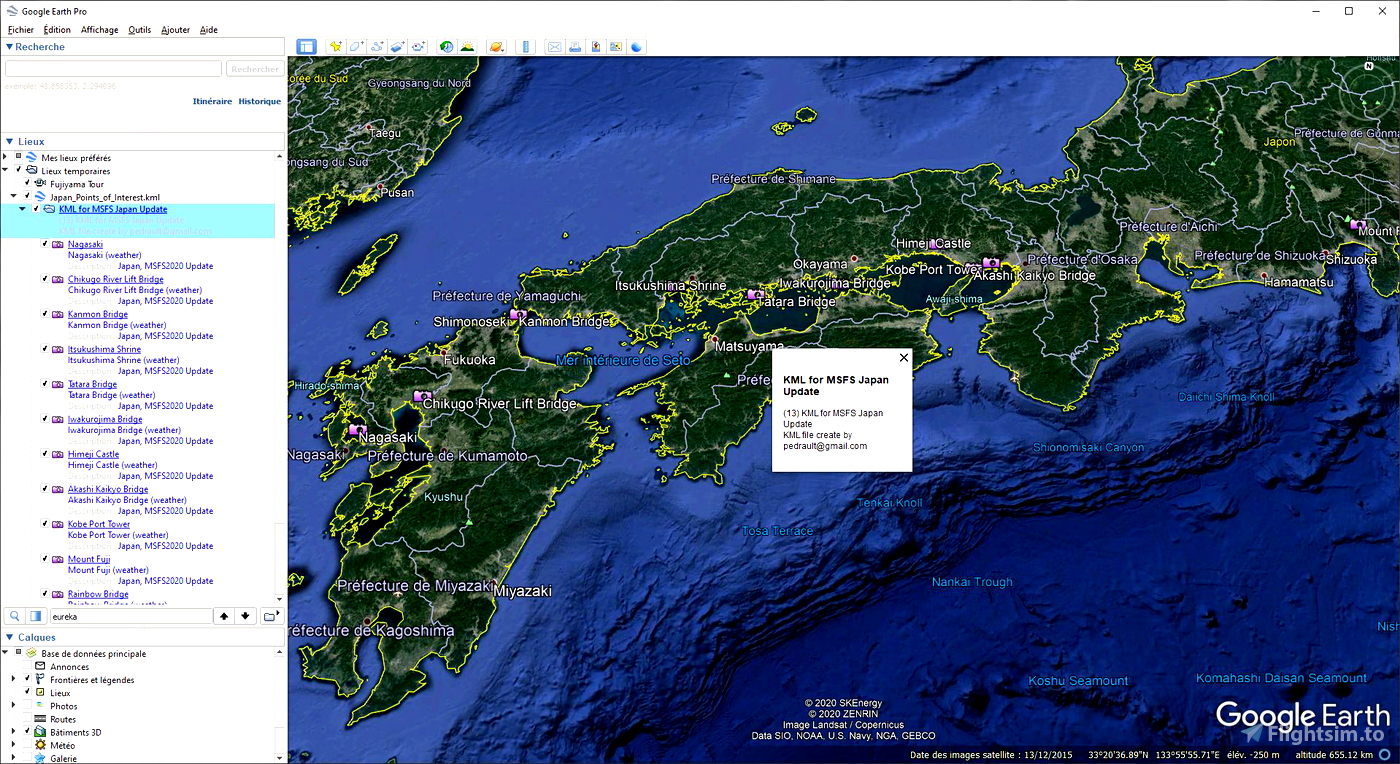This screenshot has height=764, width=1400.
Task: Toggle the Himeji Castle checkbox
Action: coord(45,454)
